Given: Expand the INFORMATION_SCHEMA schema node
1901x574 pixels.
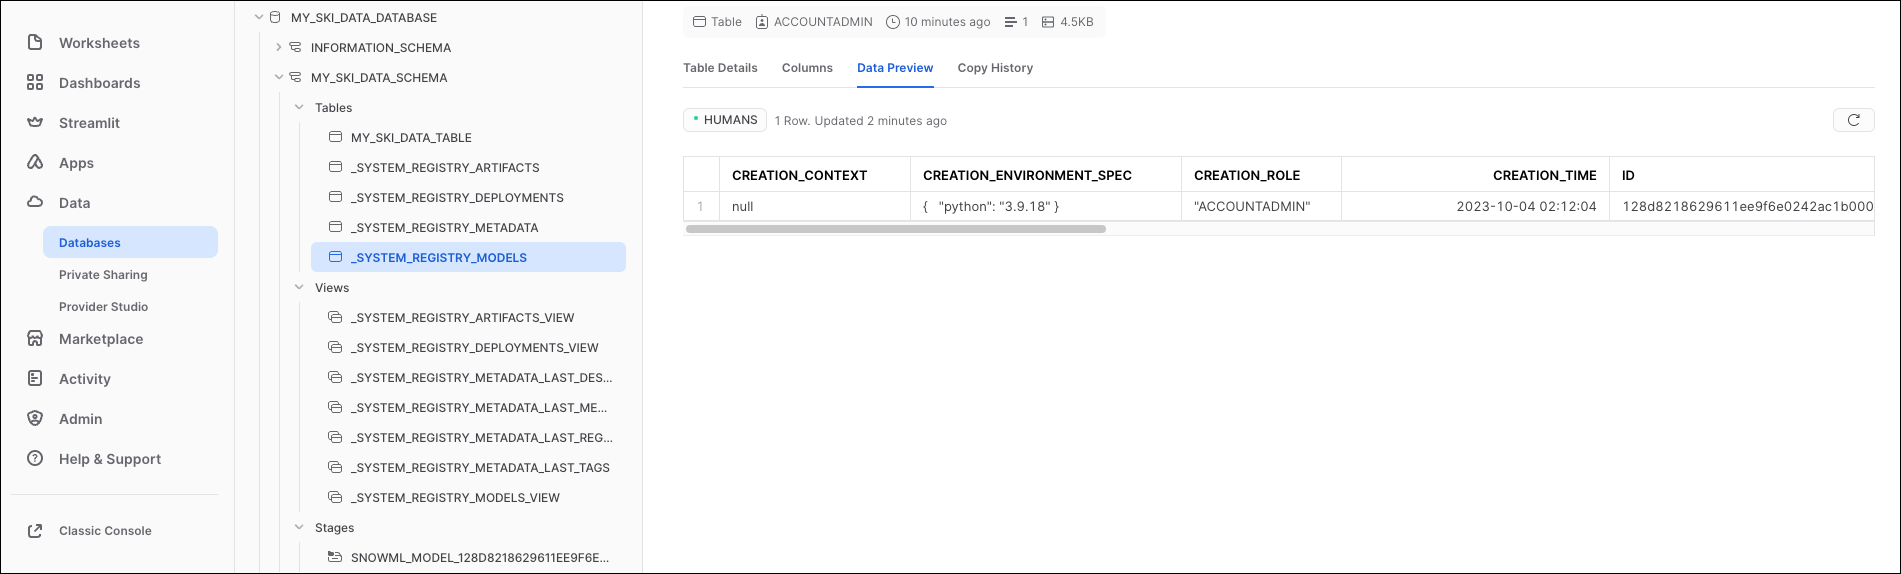Looking at the screenshot, I should point(279,48).
